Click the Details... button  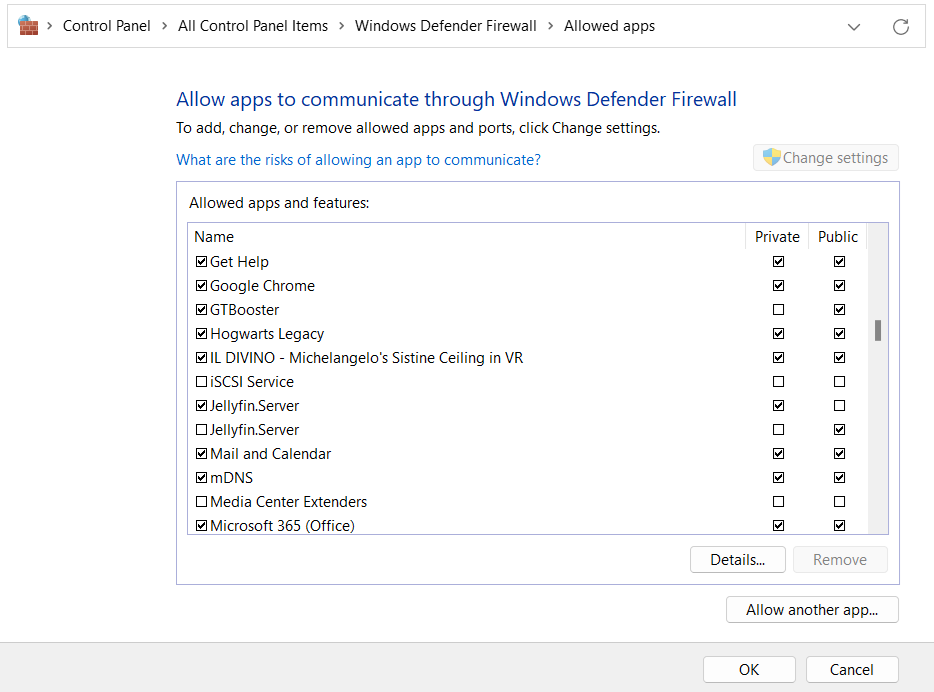tap(737, 560)
